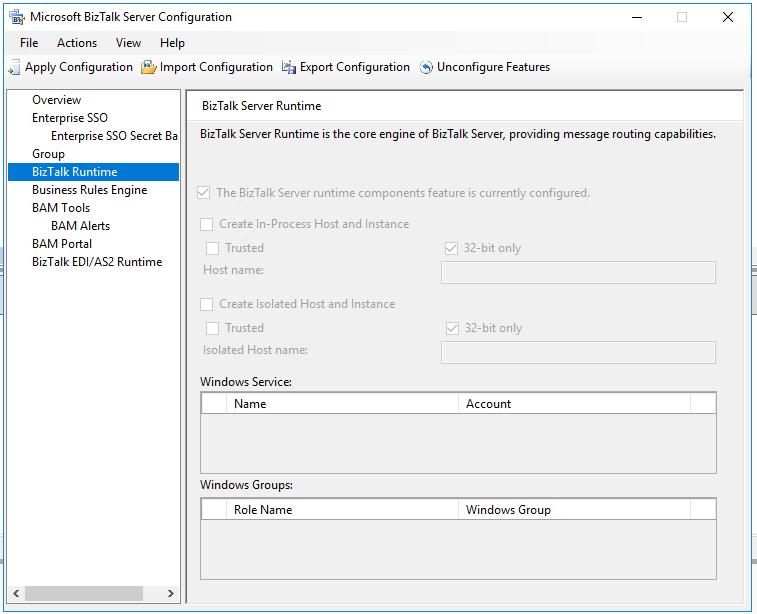Image resolution: width=757 pixels, height=614 pixels.
Task: Click the left arrow of tree scrollbar
Action: click(16, 593)
